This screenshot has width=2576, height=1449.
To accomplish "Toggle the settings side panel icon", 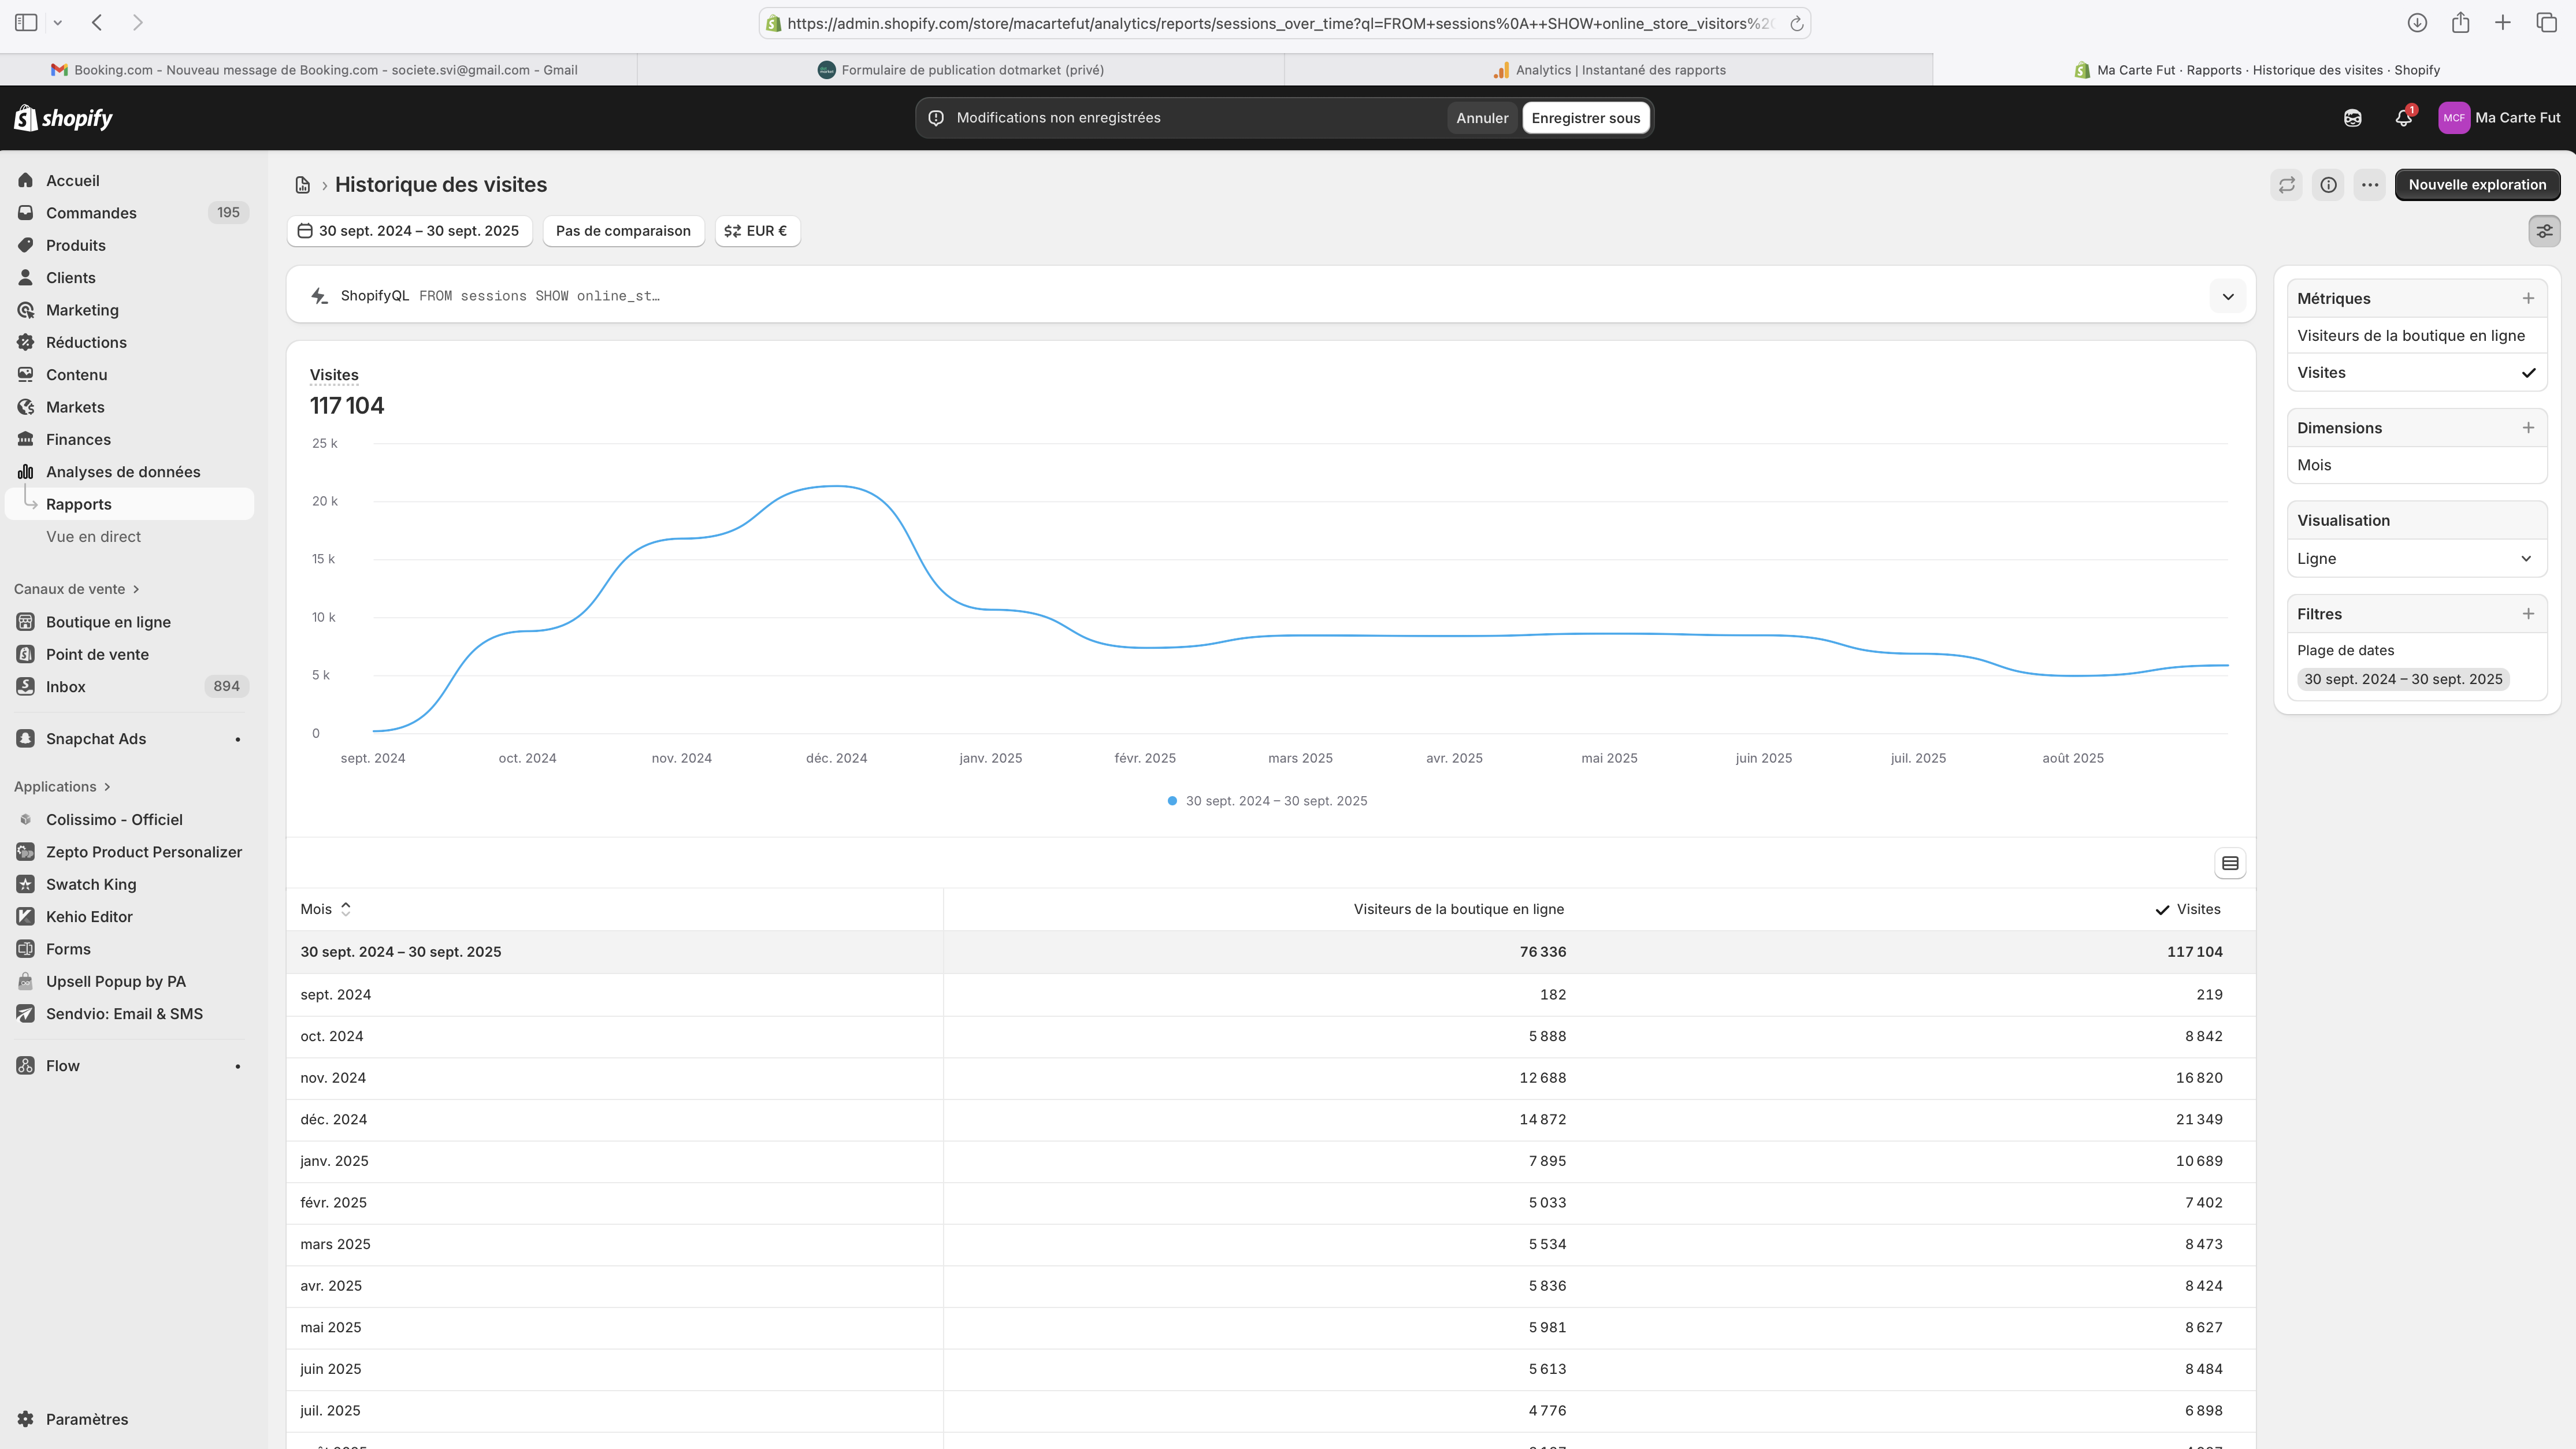I will tap(2544, 231).
